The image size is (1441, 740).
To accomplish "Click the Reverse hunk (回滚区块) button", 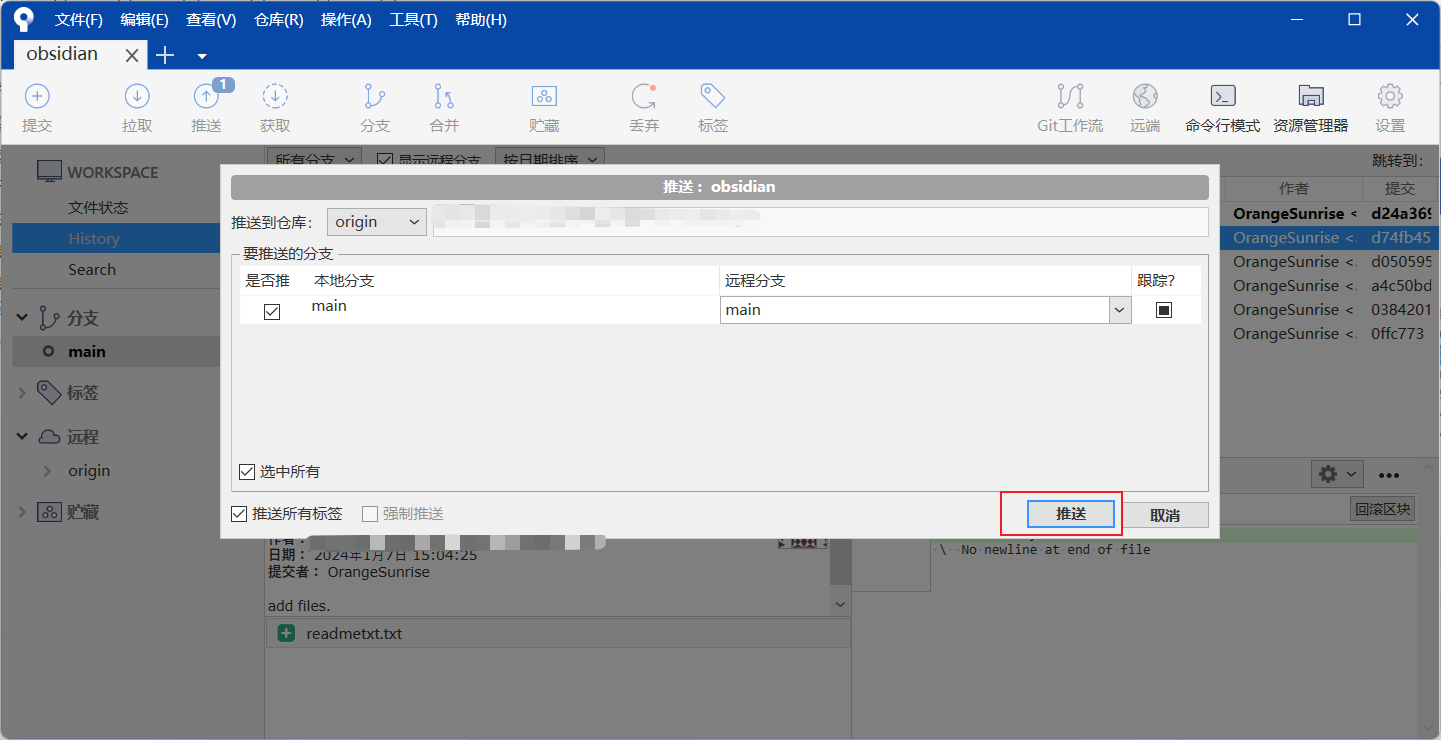I will [x=1382, y=509].
